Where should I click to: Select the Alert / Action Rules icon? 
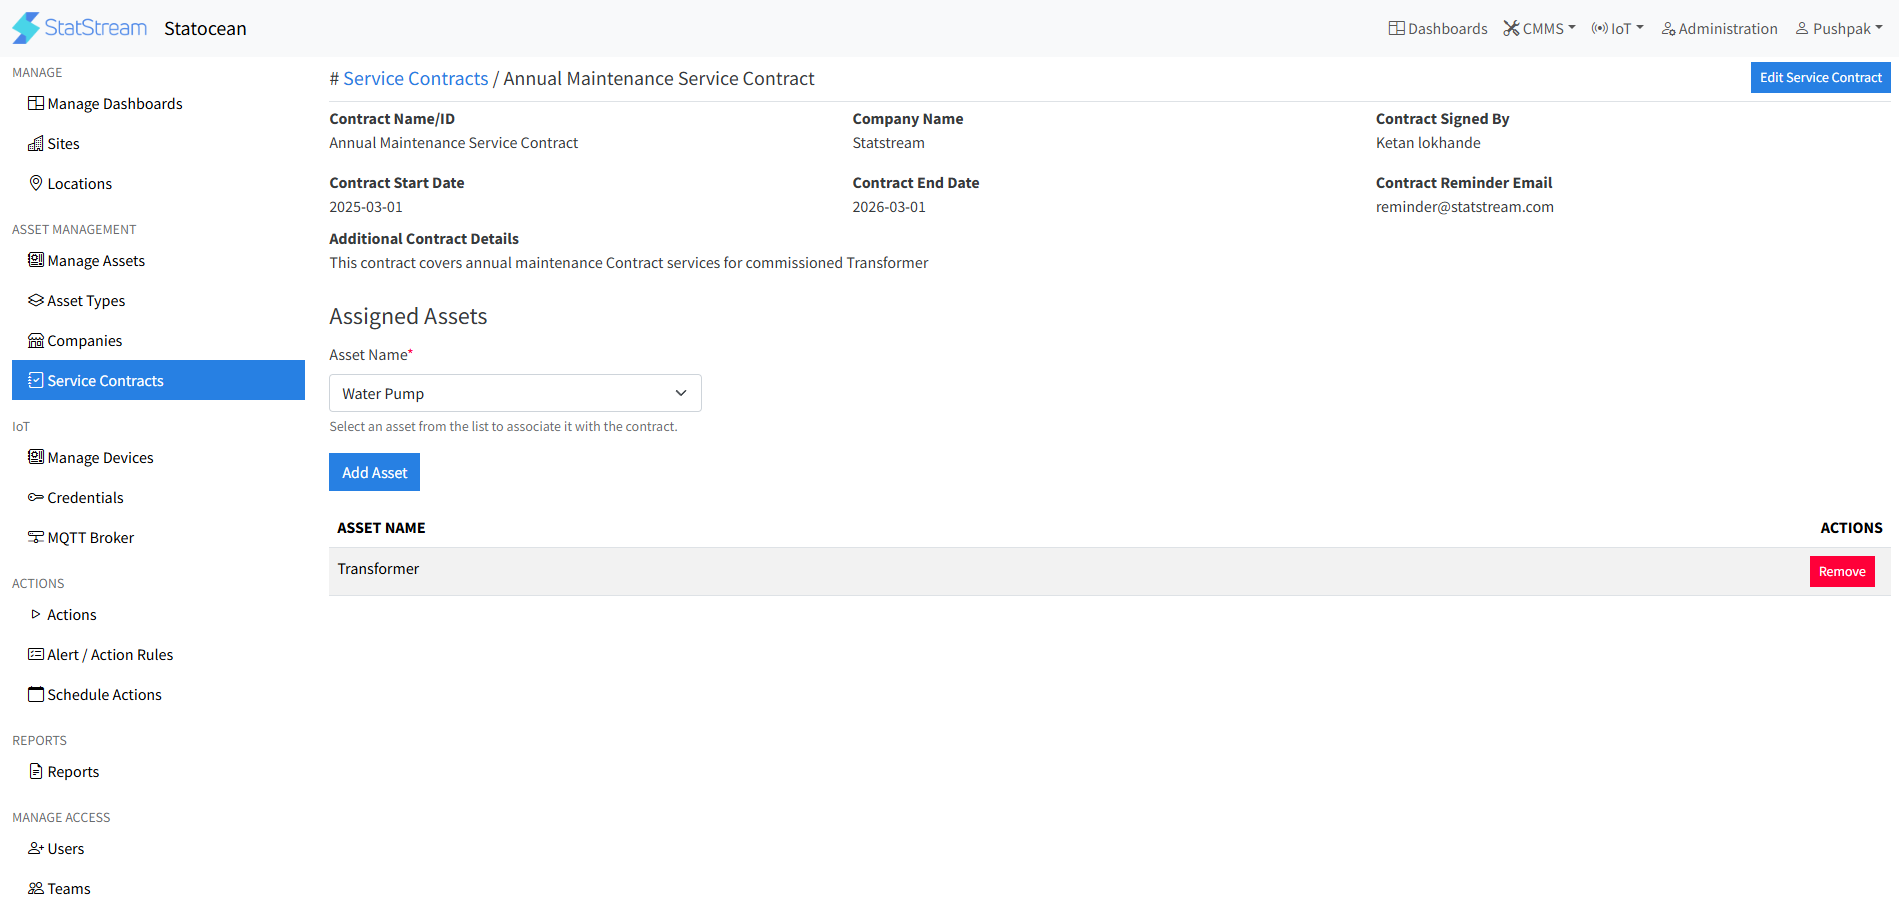click(x=36, y=654)
